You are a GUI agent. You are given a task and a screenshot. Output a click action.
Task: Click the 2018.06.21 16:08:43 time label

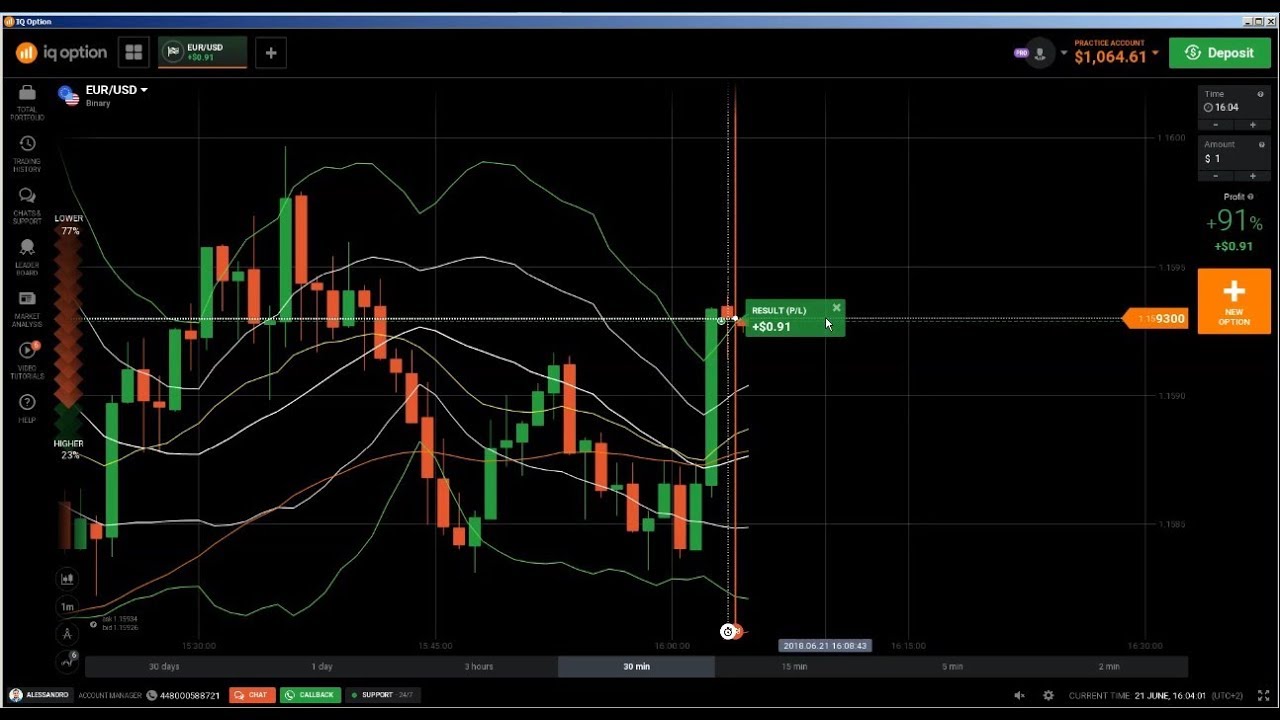pos(825,646)
